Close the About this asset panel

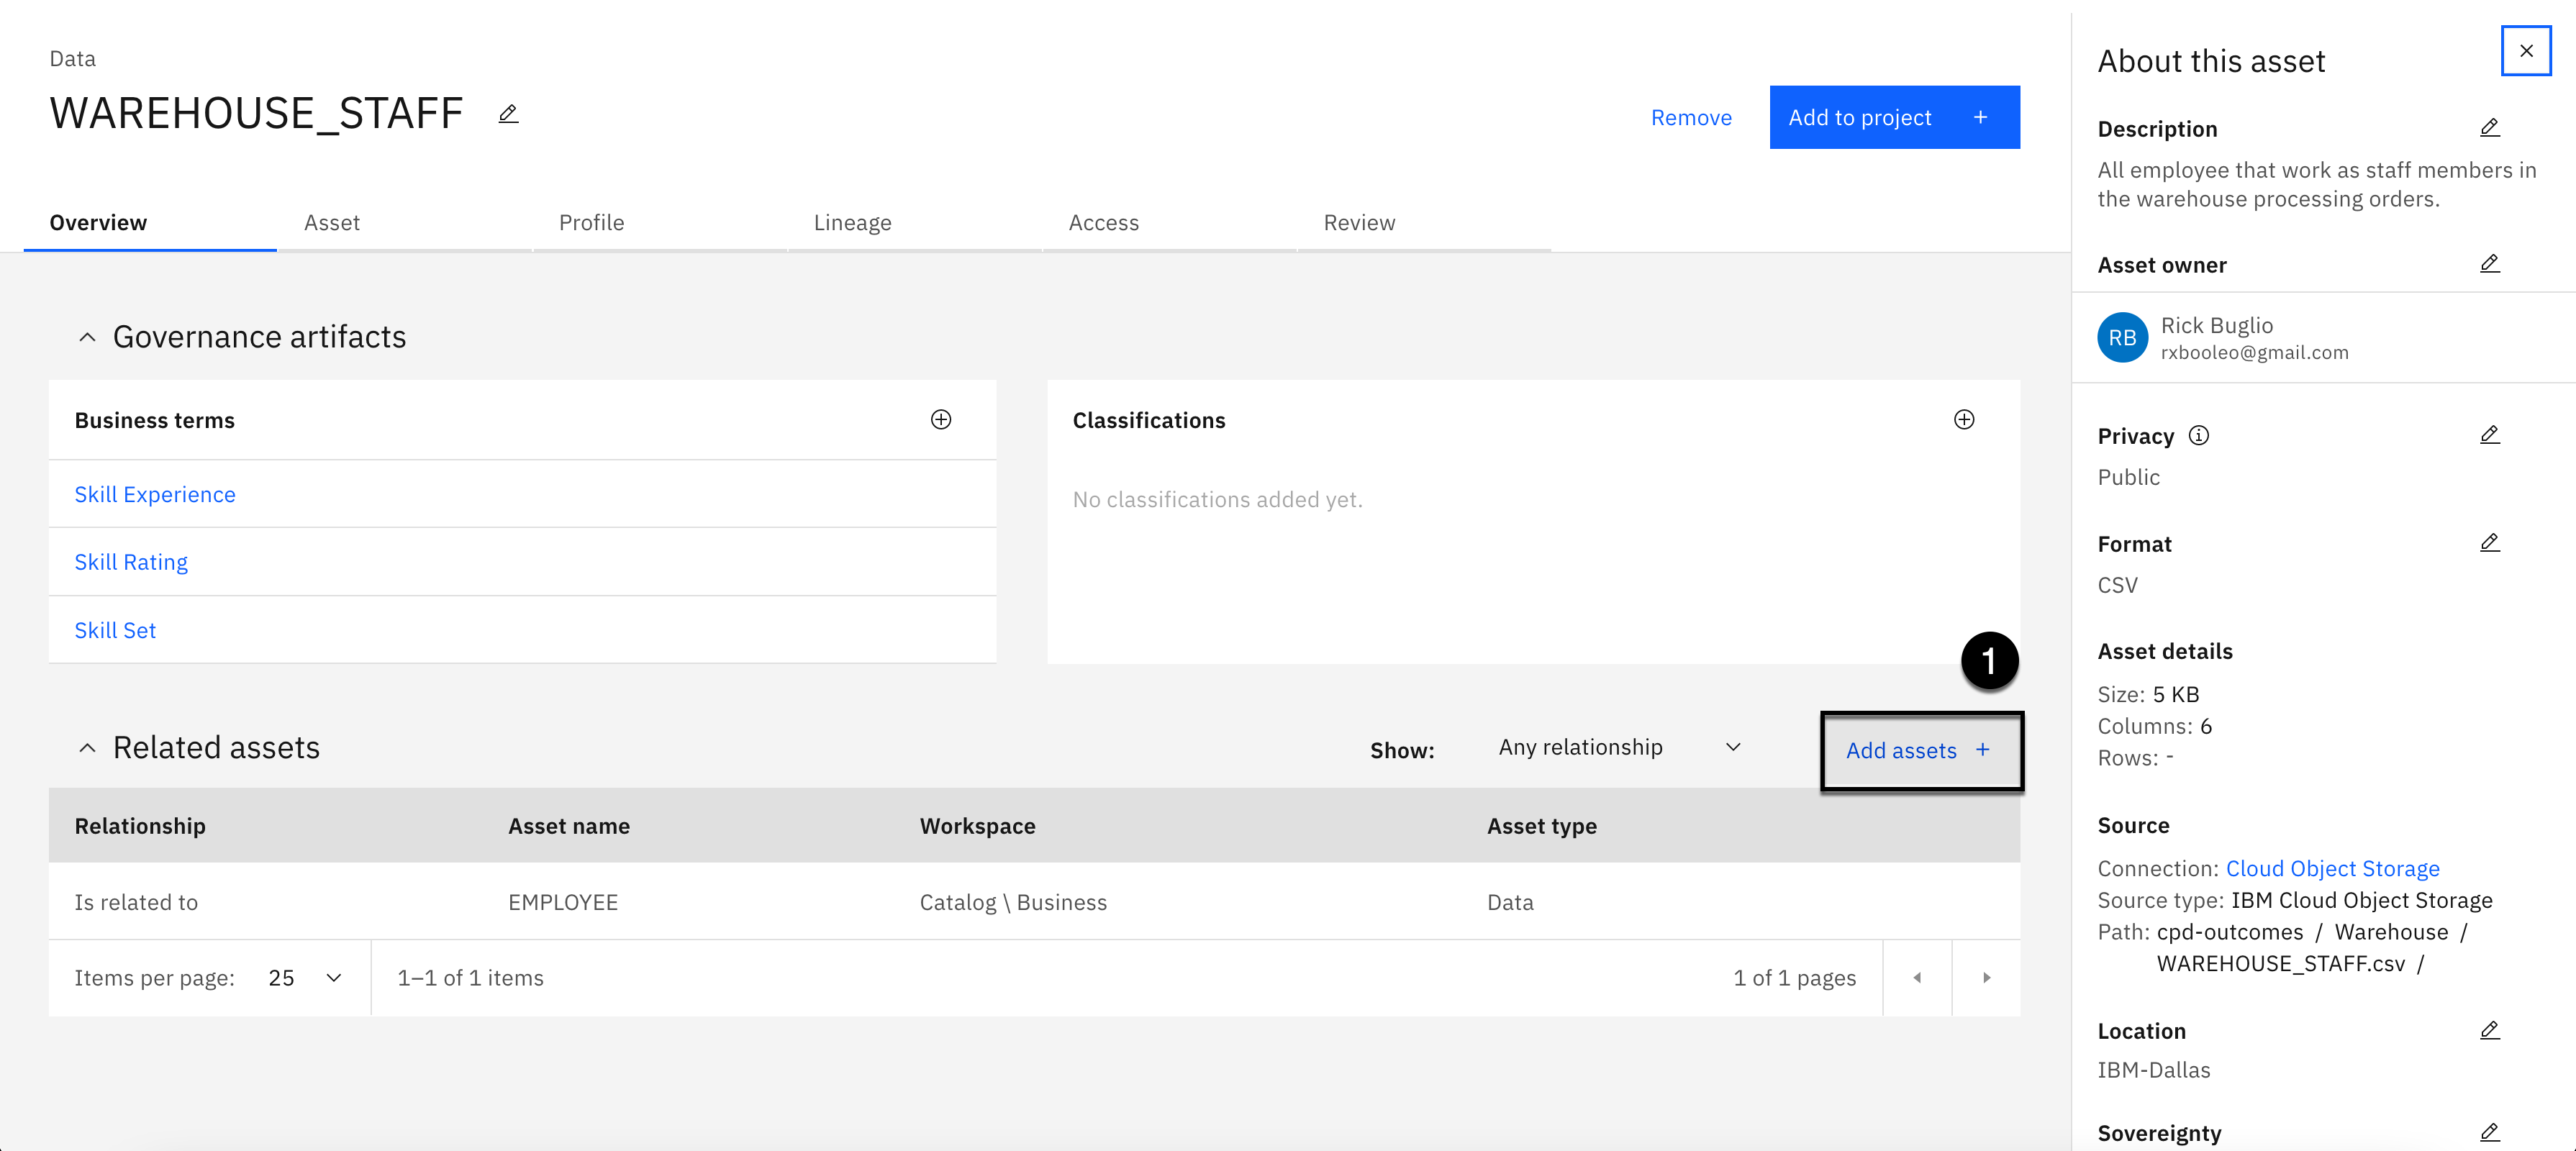click(x=2525, y=51)
